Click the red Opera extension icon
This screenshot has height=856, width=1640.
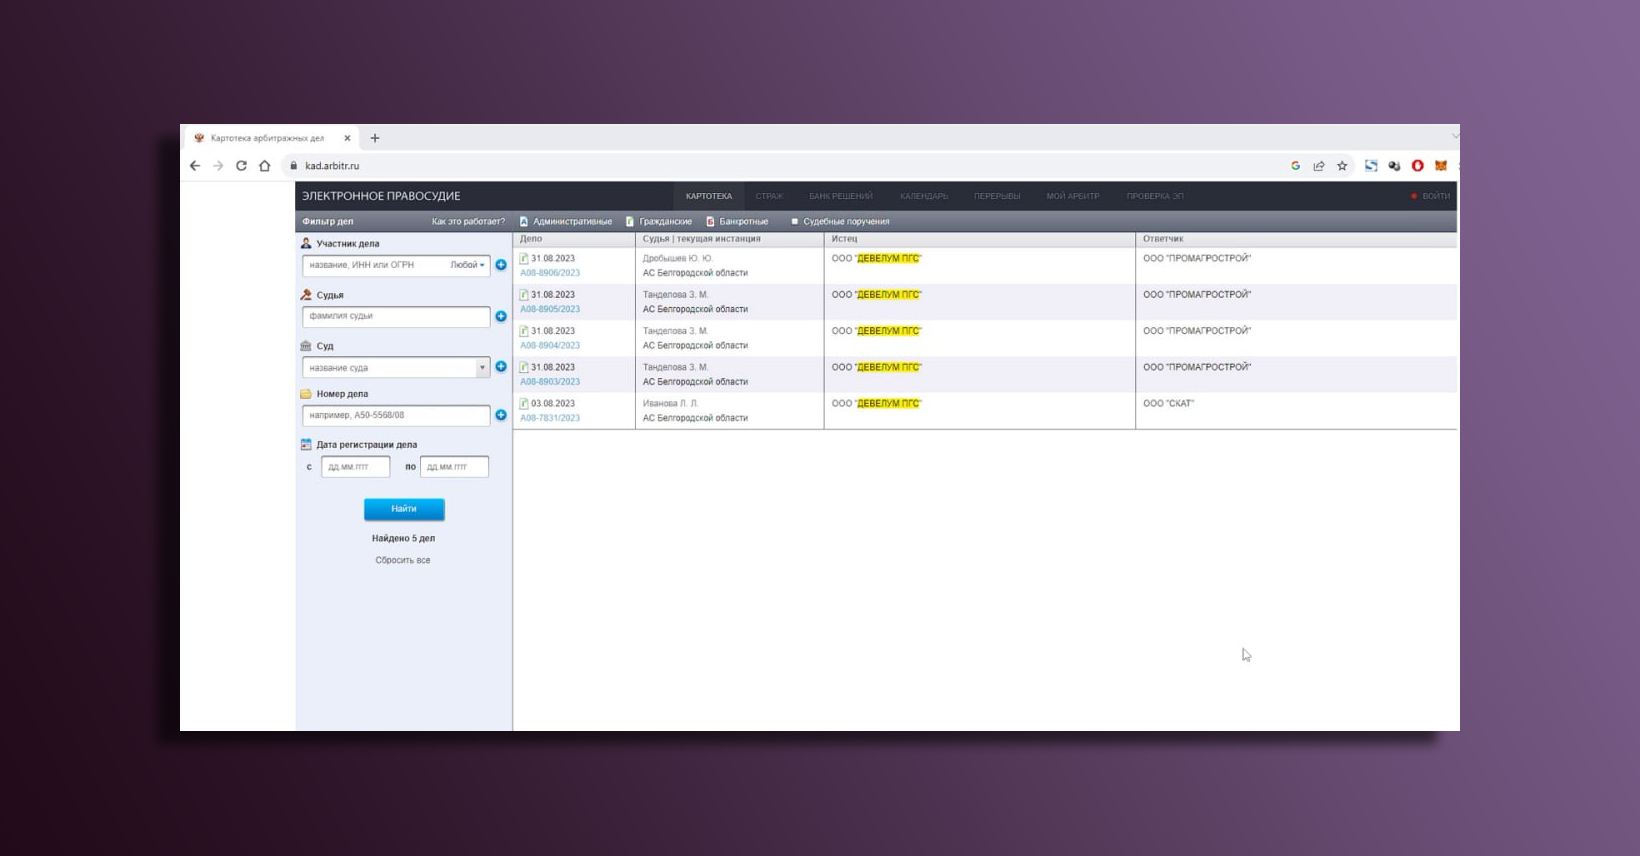1417,166
